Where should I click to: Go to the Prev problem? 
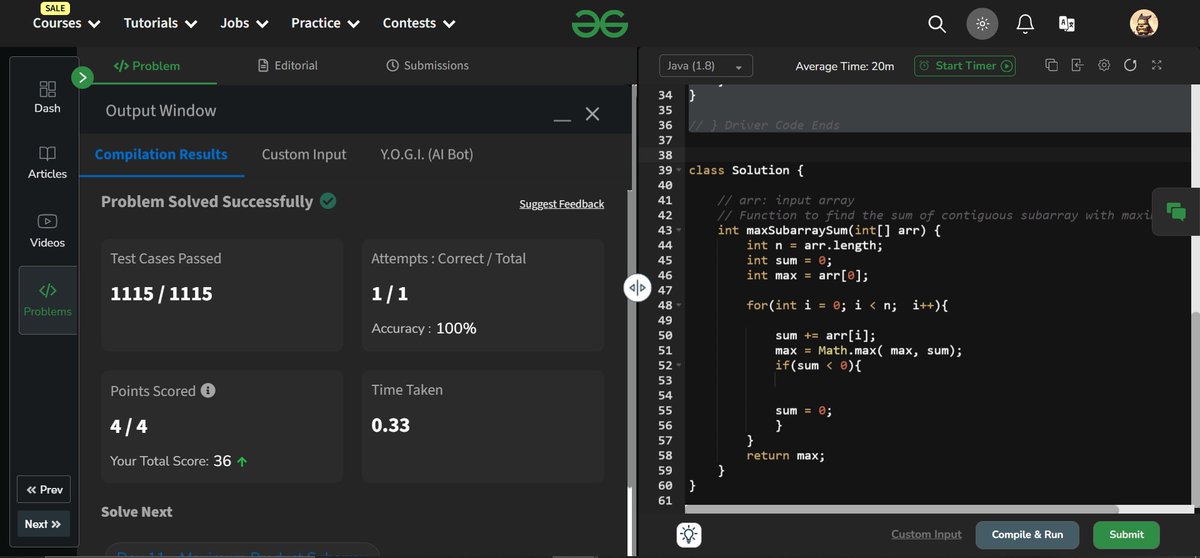coord(44,490)
